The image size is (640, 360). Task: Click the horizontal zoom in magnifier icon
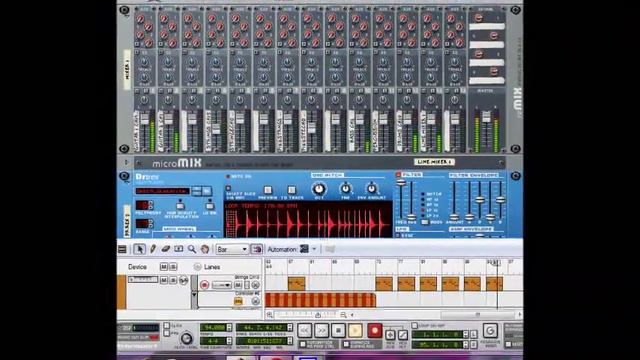(x=270, y=315)
